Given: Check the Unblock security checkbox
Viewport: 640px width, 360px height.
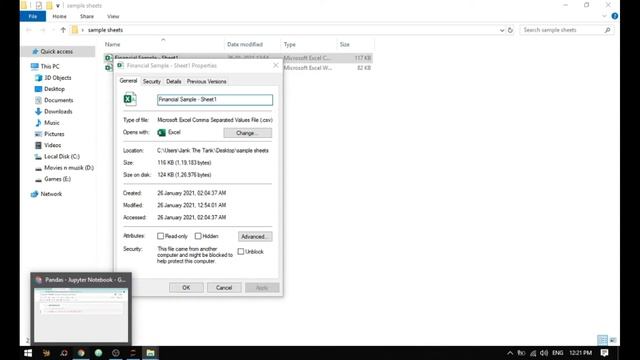Looking at the screenshot, I should 241,251.
